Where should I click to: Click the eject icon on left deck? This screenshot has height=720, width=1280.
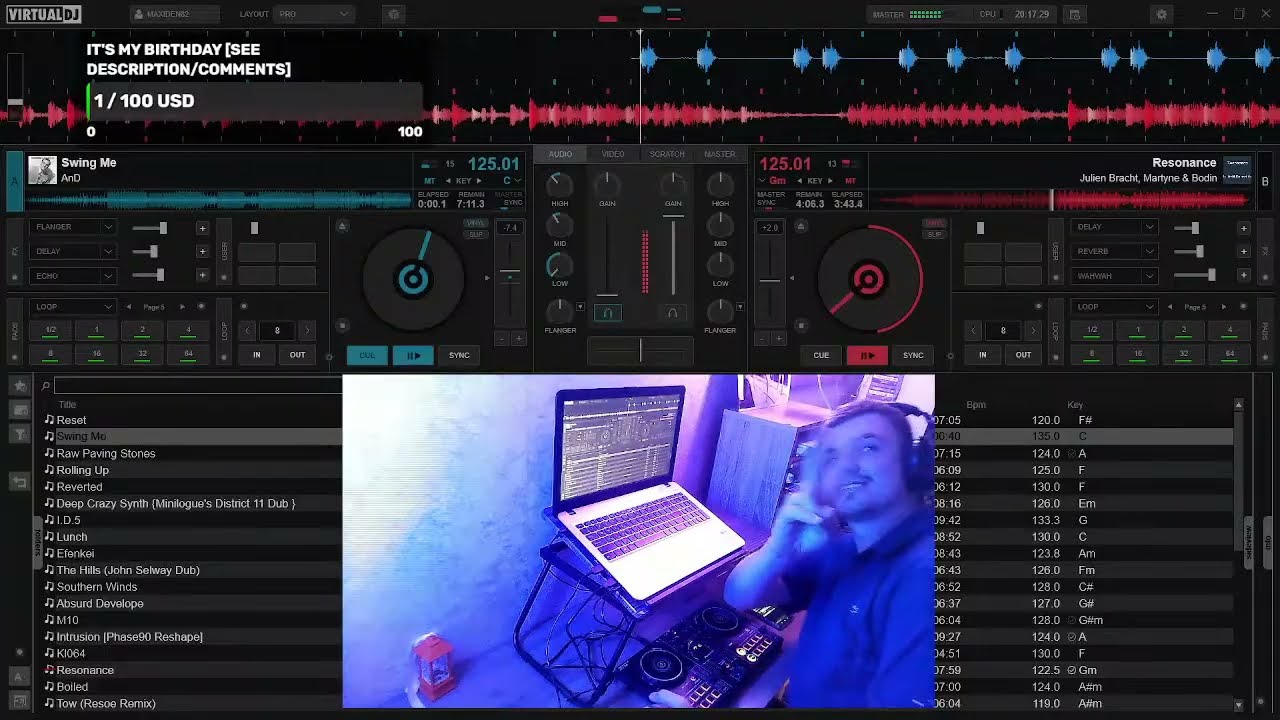[x=342, y=227]
